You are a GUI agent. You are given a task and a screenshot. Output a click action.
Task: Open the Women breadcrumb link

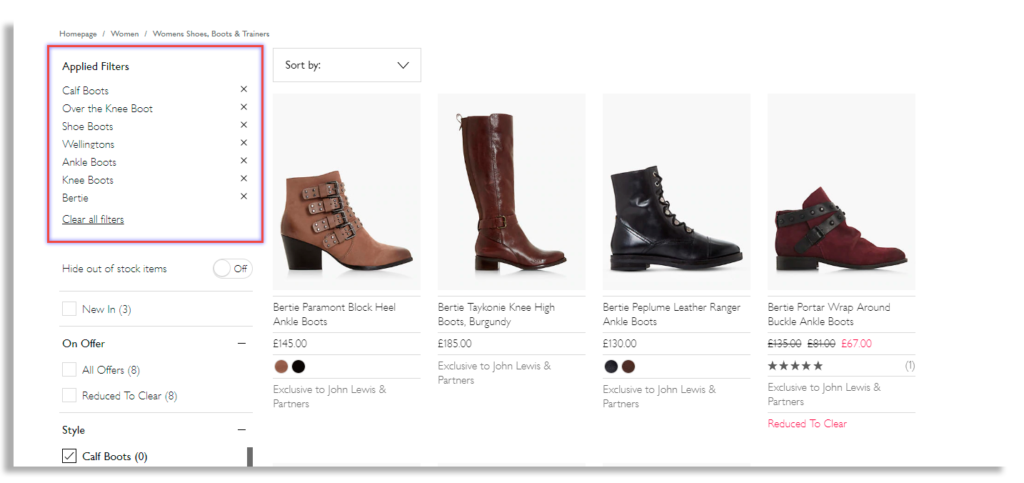[x=125, y=34]
